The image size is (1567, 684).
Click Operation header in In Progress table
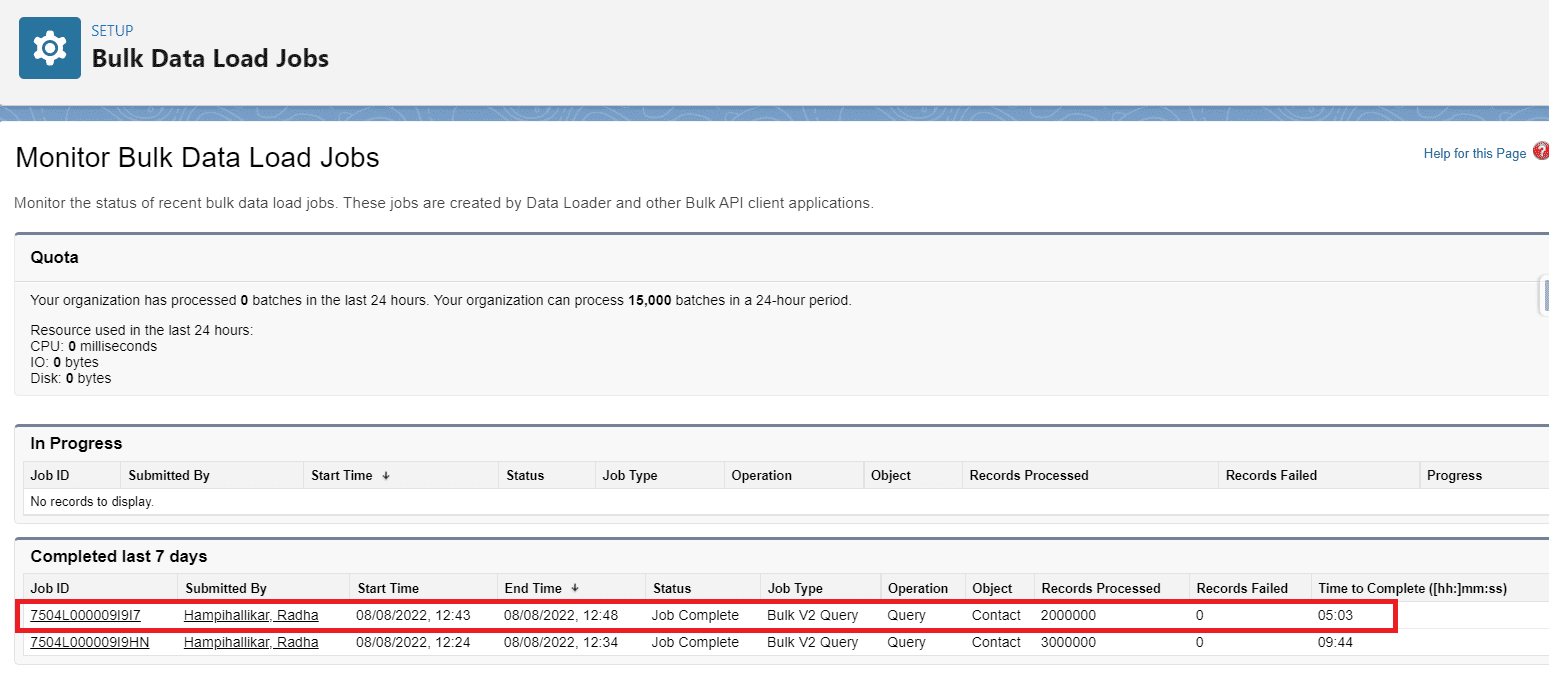click(761, 475)
